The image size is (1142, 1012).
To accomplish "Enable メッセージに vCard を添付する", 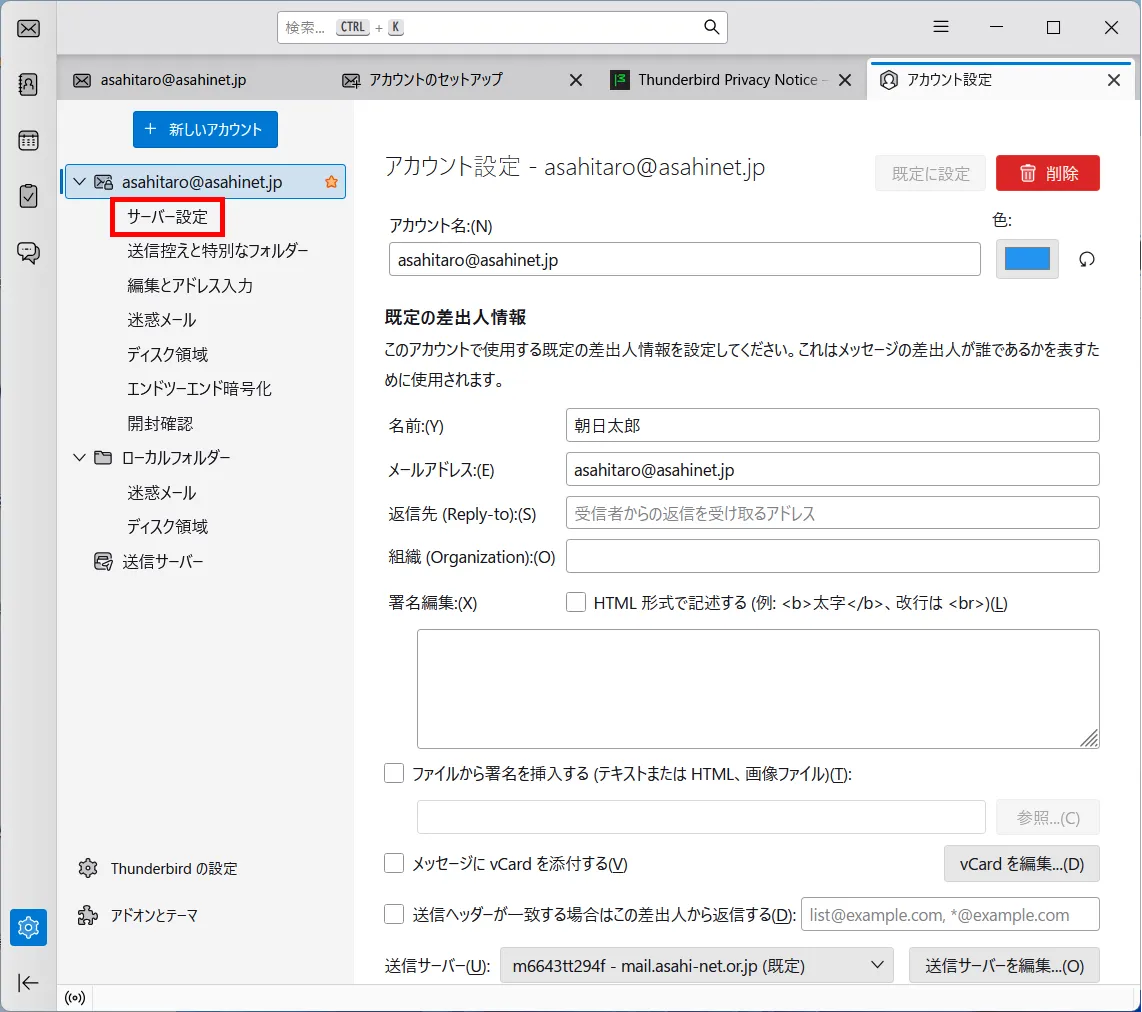I will [394, 863].
